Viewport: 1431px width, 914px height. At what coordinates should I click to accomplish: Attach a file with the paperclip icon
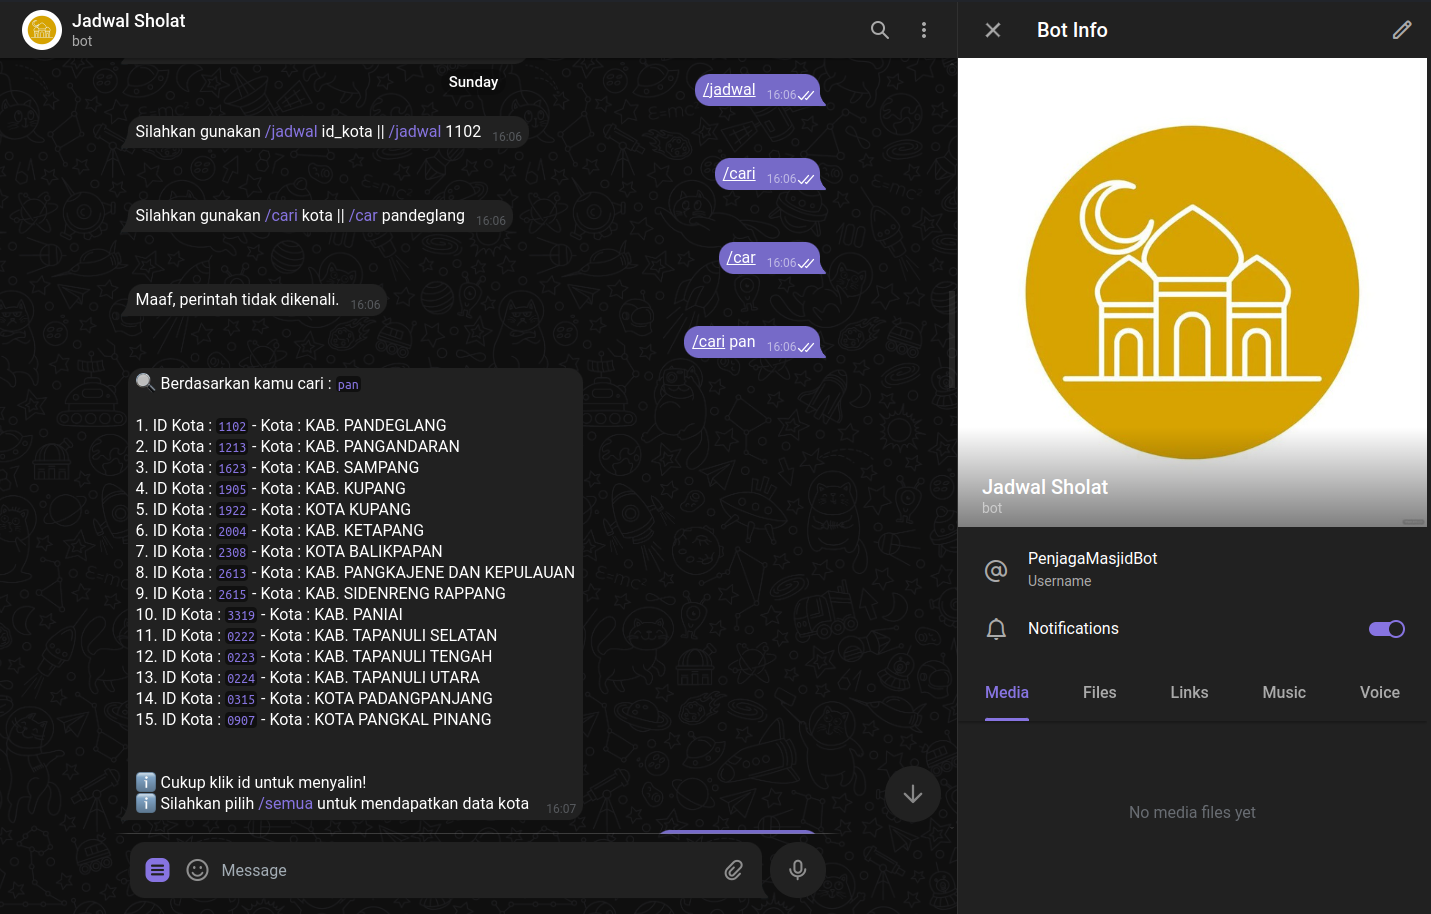click(x=734, y=870)
